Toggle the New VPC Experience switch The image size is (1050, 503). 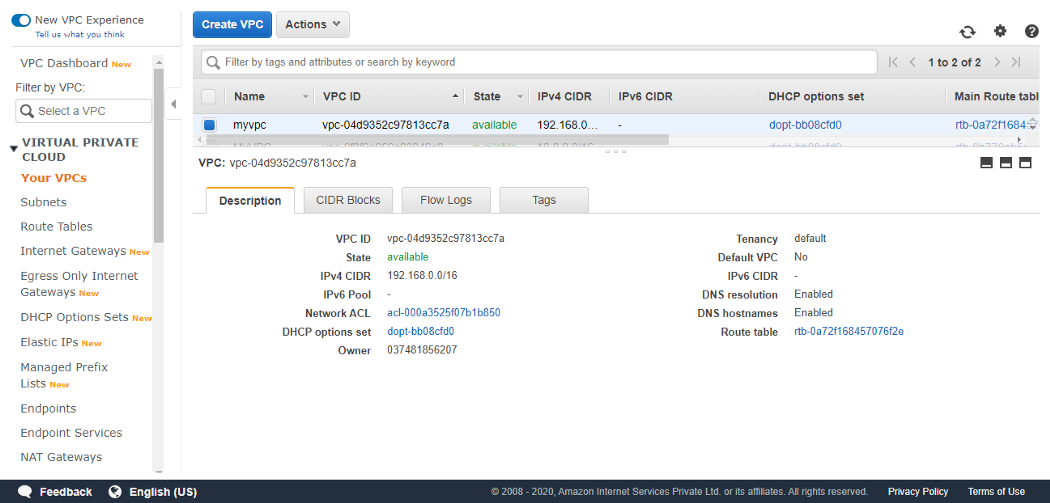point(21,20)
